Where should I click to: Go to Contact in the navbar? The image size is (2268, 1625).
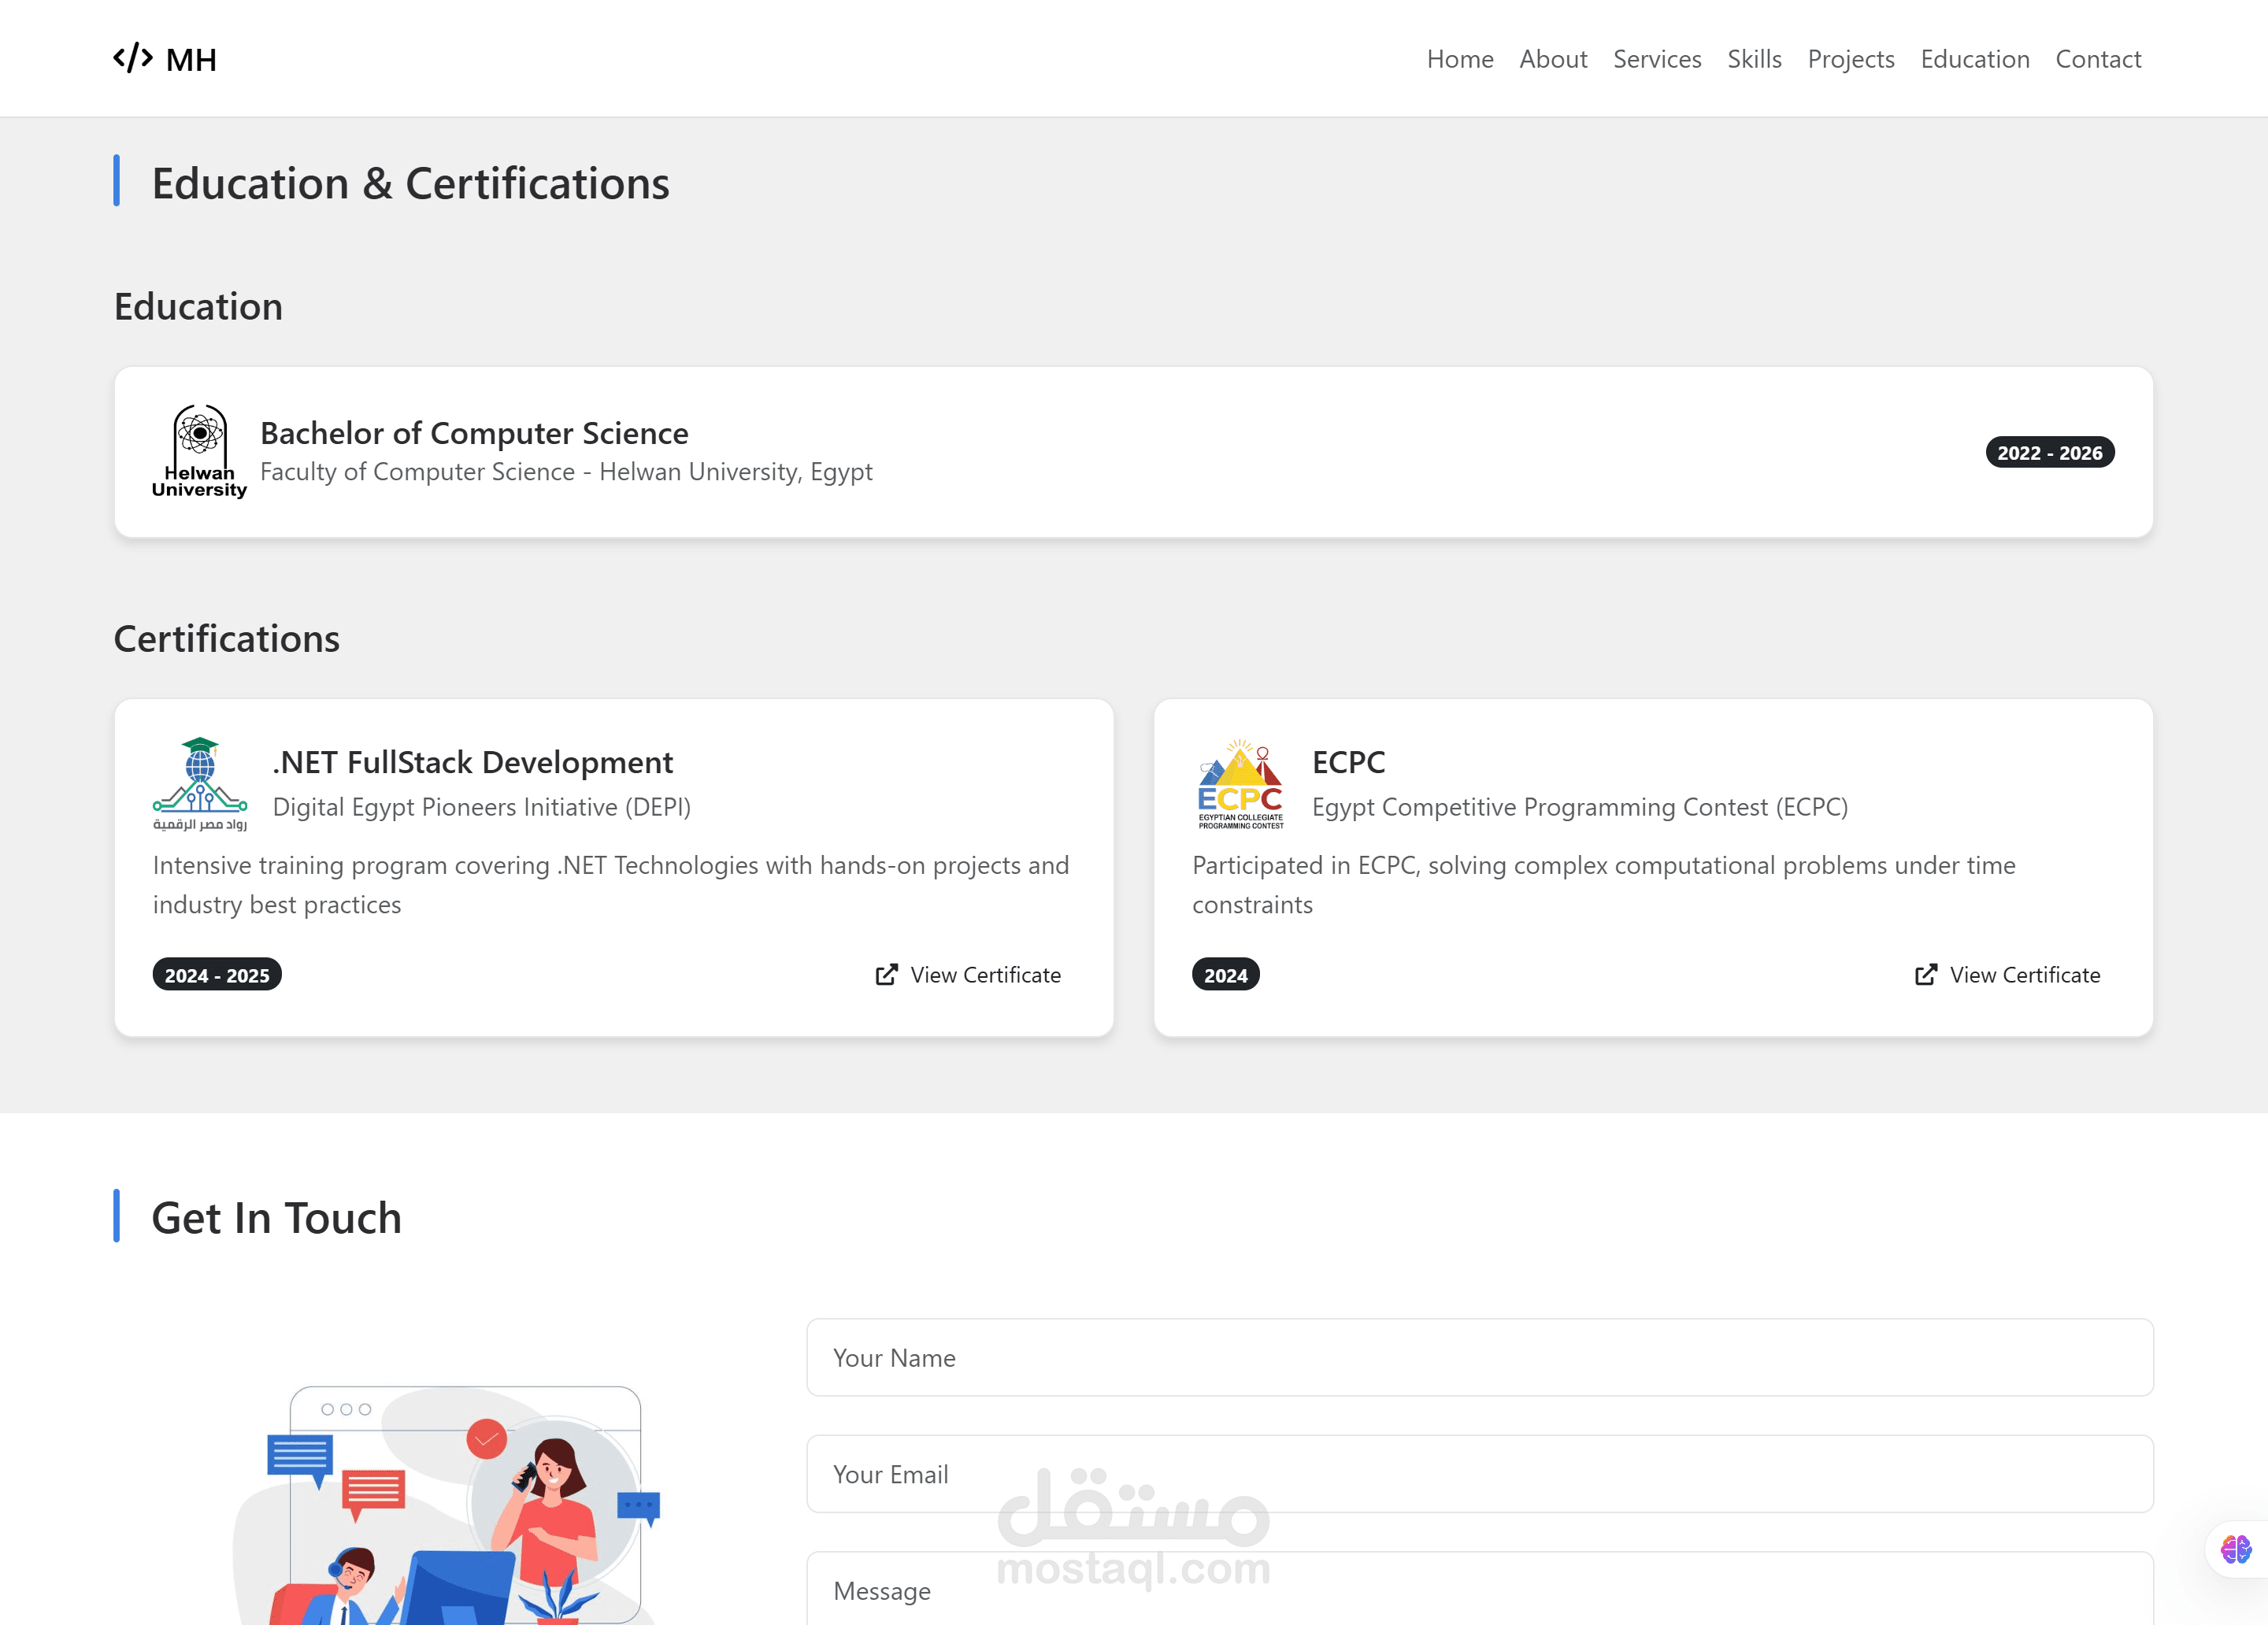click(2097, 59)
